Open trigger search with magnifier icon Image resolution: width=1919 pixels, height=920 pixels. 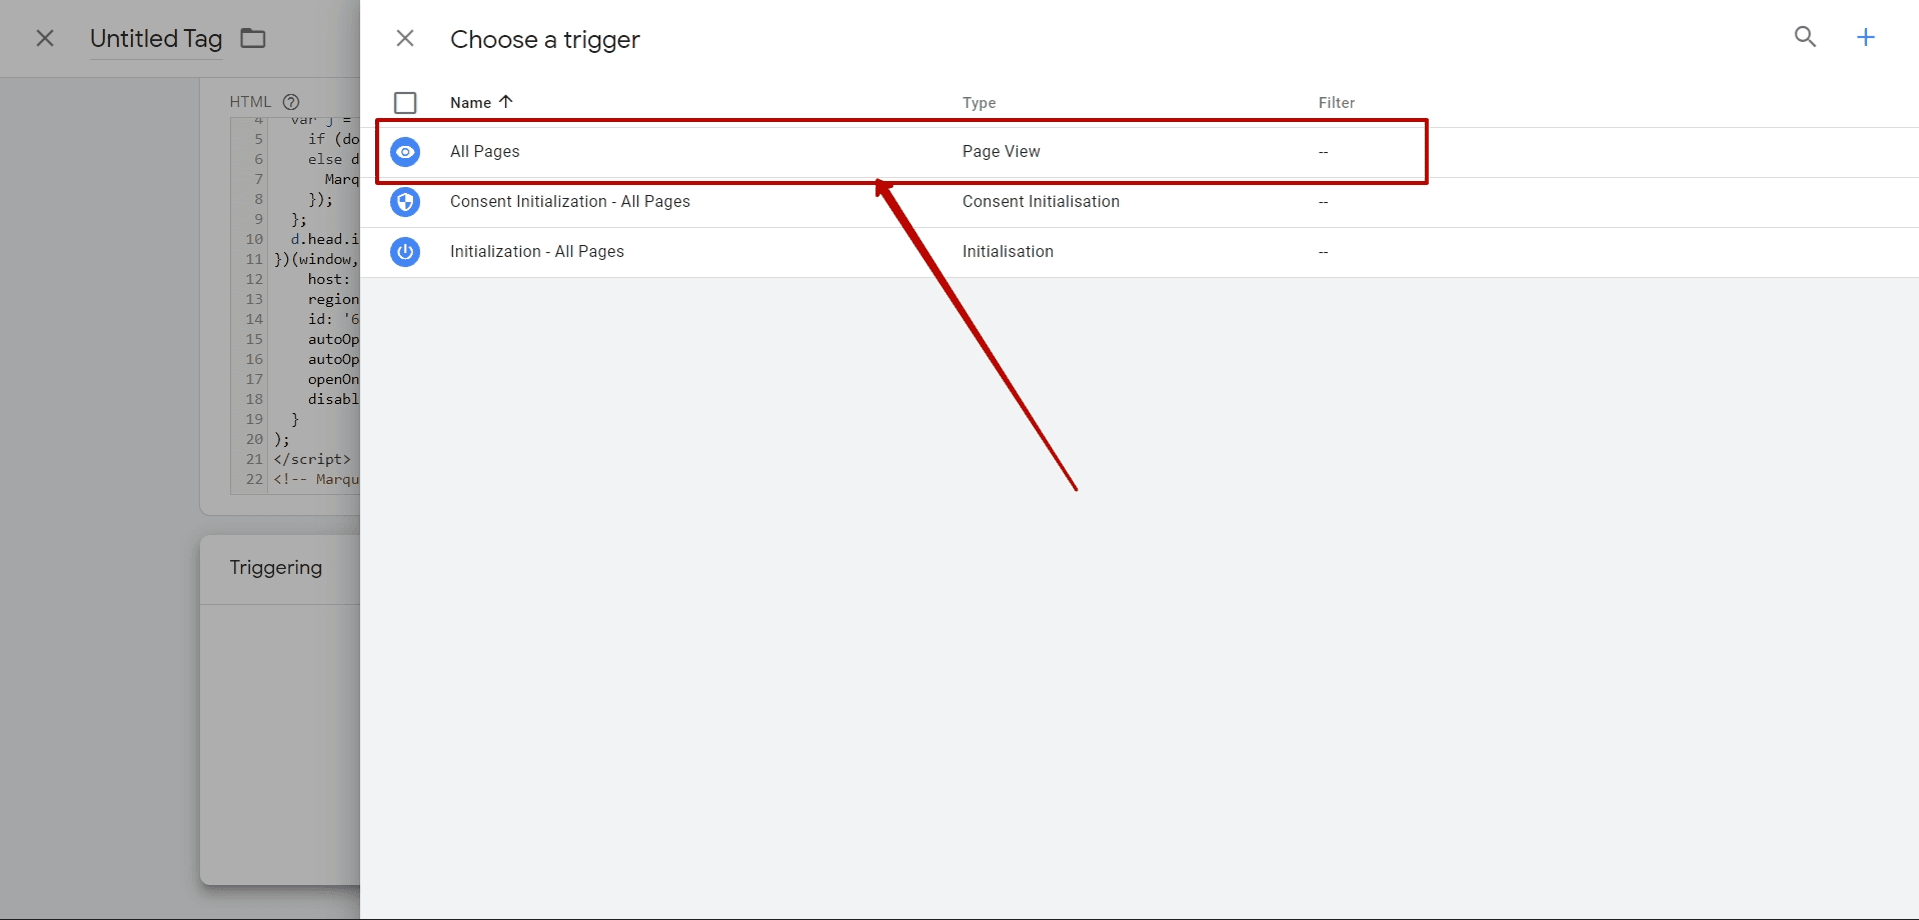click(x=1805, y=37)
